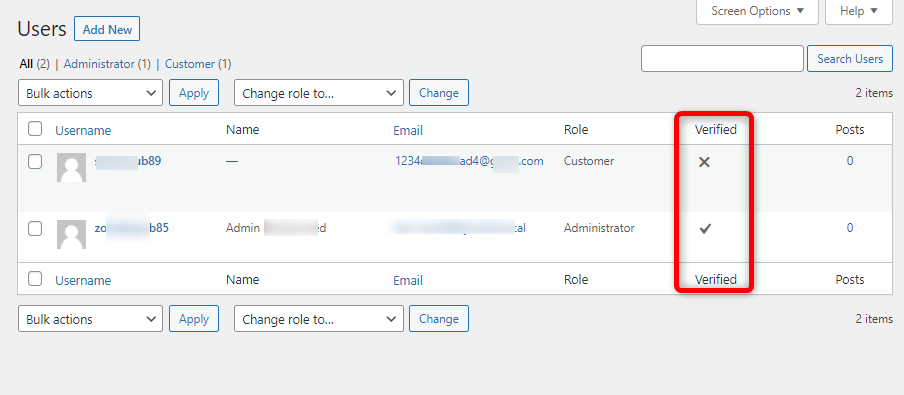This screenshot has height=395, width=904.
Task: Open the username ending in b89
Action: click(128, 161)
